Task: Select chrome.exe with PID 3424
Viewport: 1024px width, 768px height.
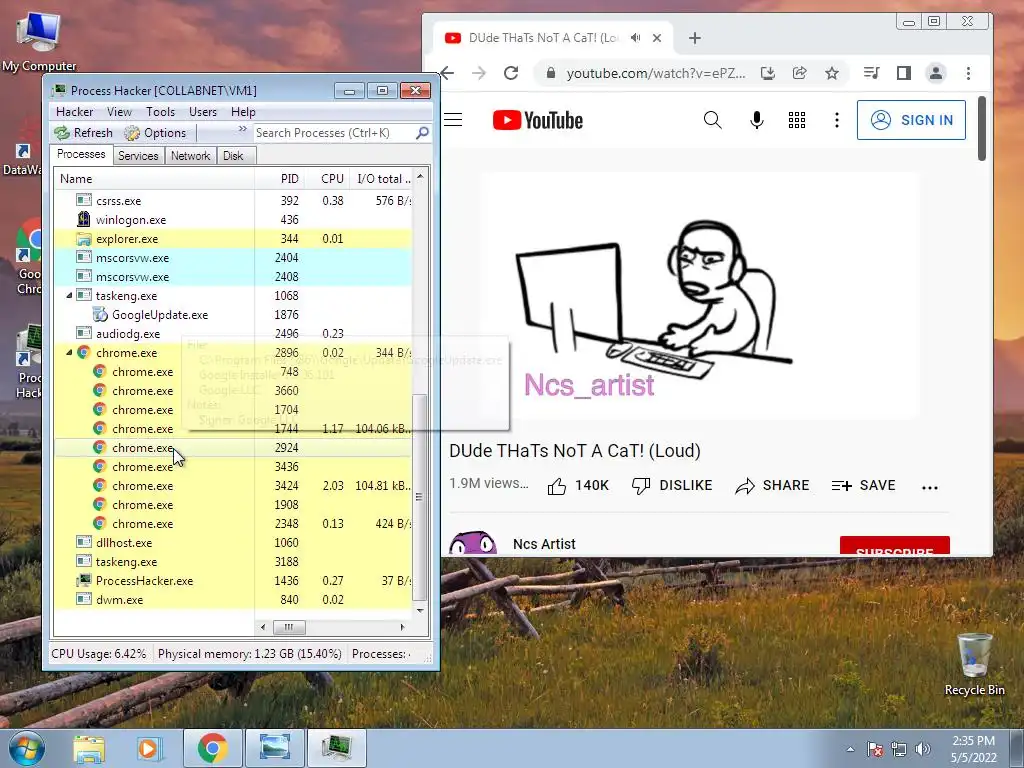Action: click(233, 486)
